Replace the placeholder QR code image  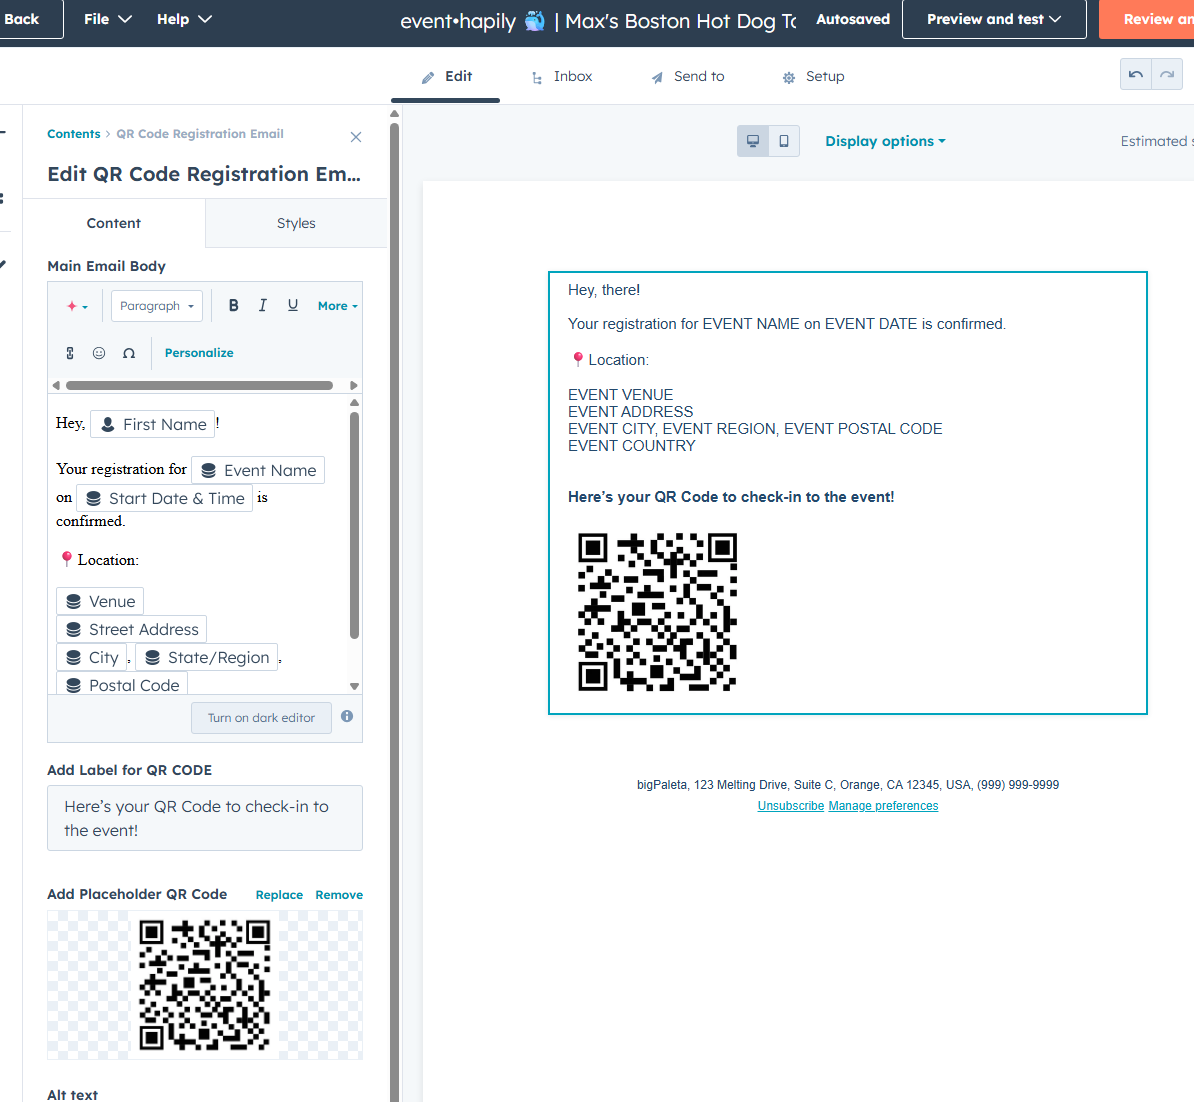(x=279, y=895)
